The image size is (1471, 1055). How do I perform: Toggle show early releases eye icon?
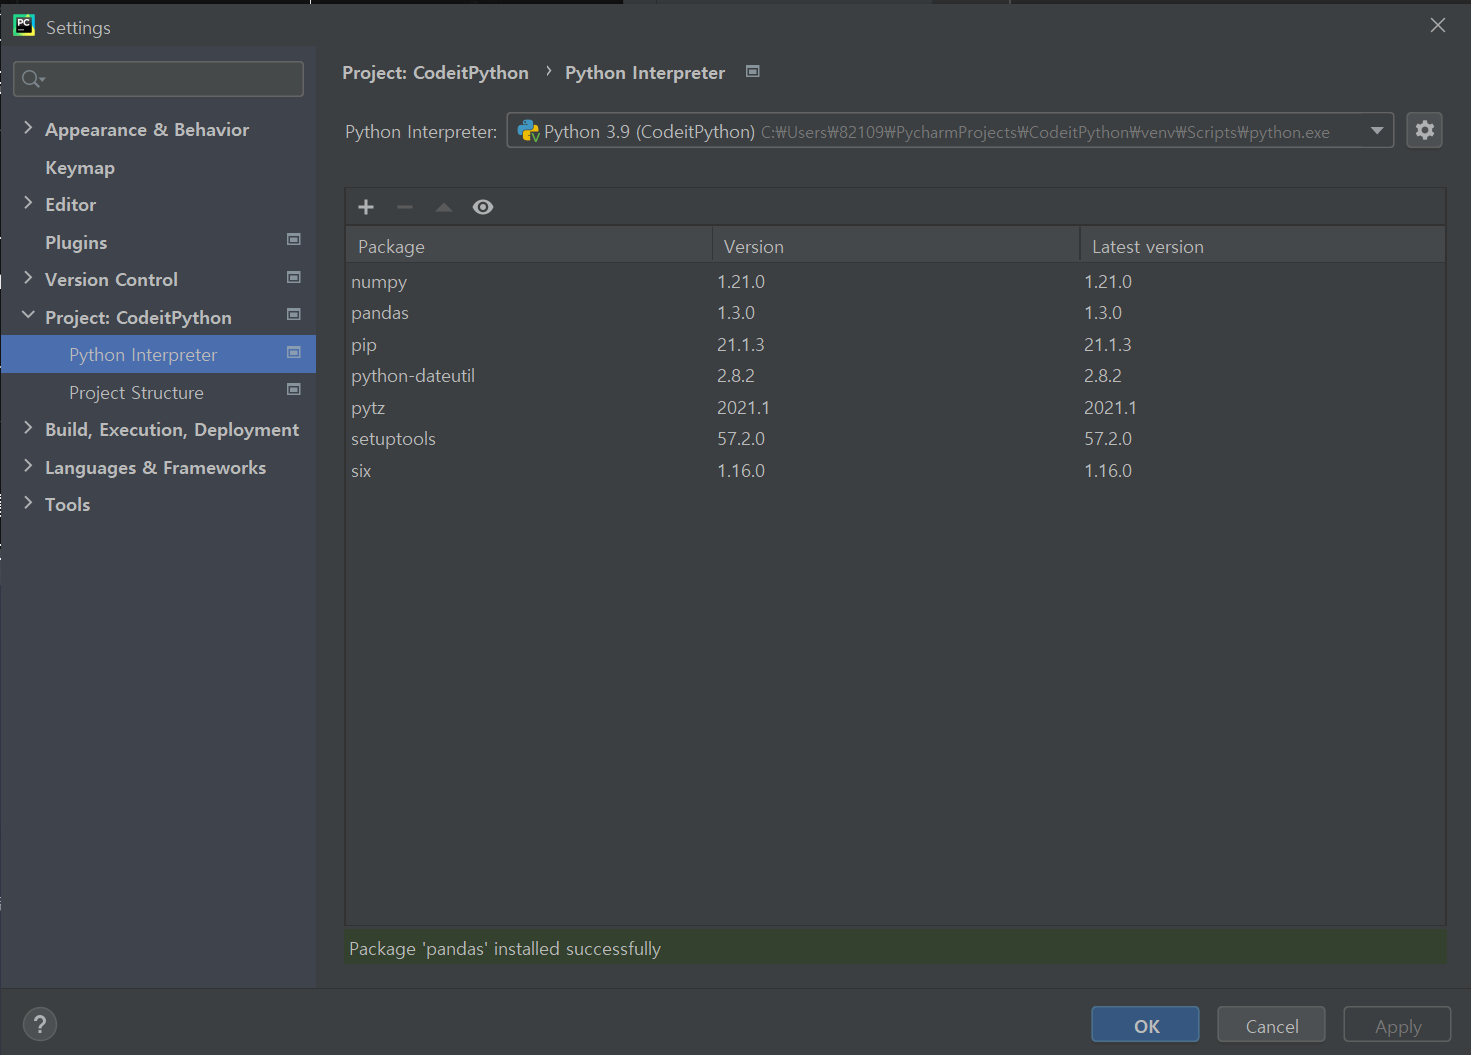(x=483, y=207)
